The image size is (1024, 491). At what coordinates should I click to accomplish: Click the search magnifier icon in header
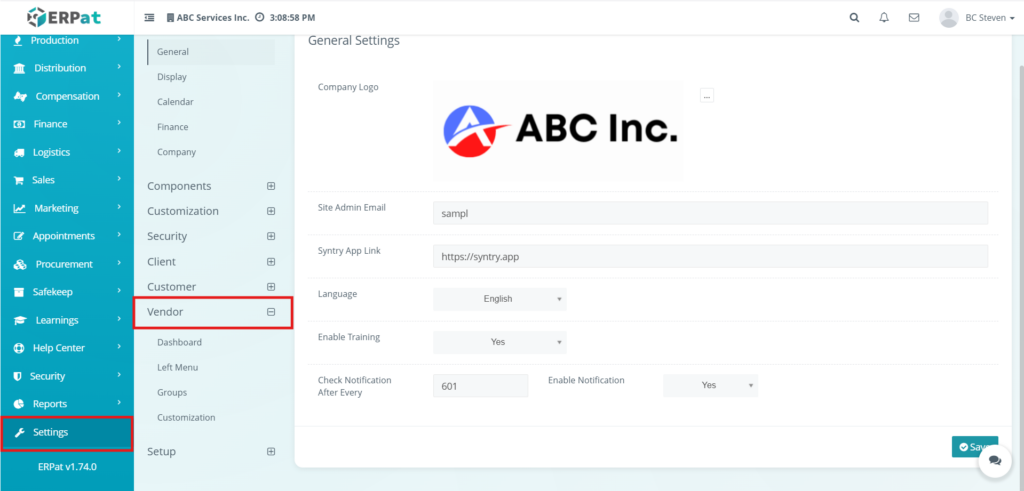point(853,17)
